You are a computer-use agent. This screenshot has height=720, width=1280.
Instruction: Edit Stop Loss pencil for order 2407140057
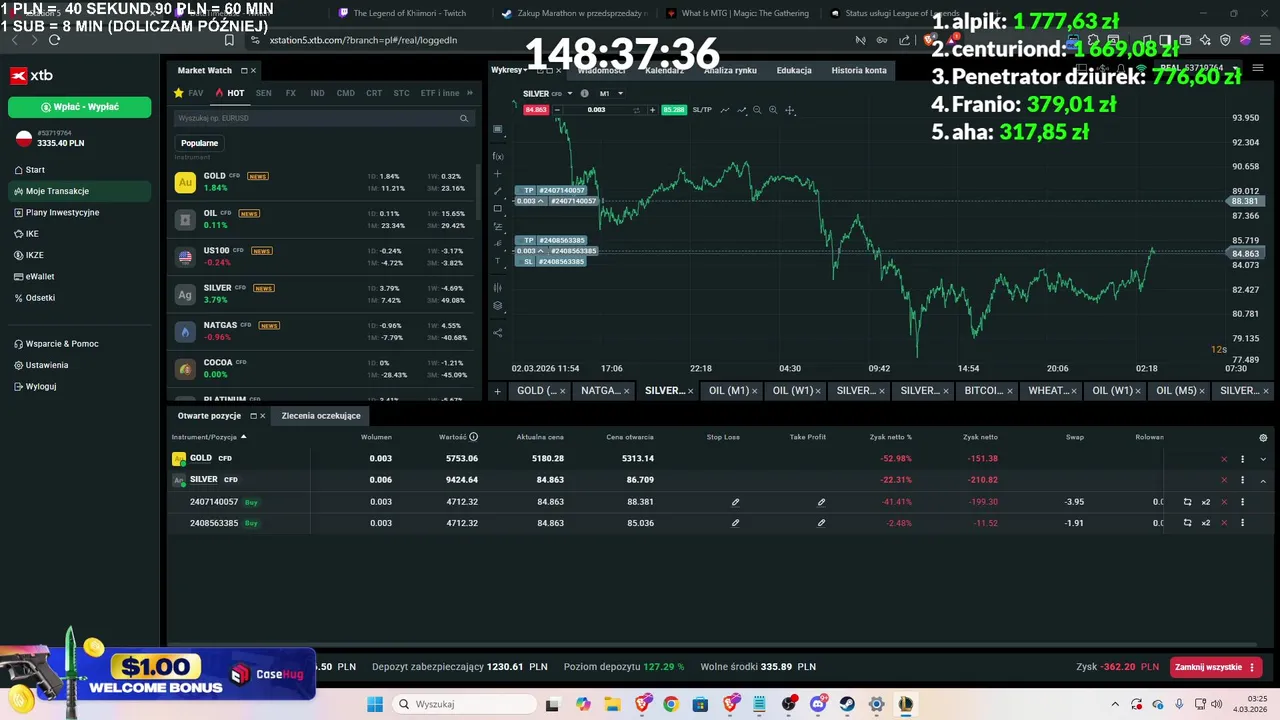(x=735, y=502)
